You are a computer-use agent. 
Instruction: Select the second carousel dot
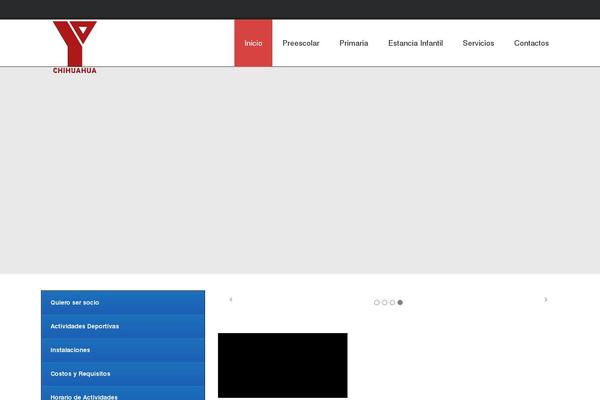click(384, 302)
